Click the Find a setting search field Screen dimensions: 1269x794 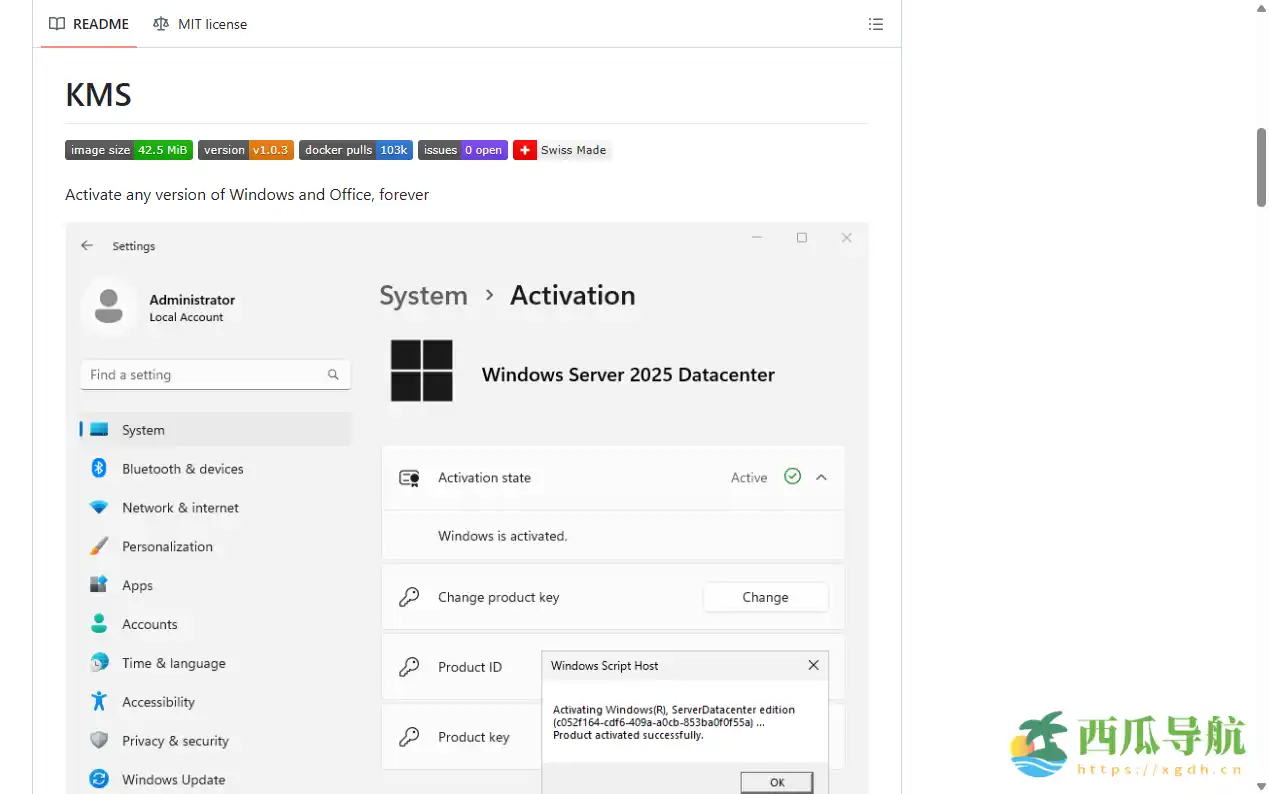click(x=215, y=374)
